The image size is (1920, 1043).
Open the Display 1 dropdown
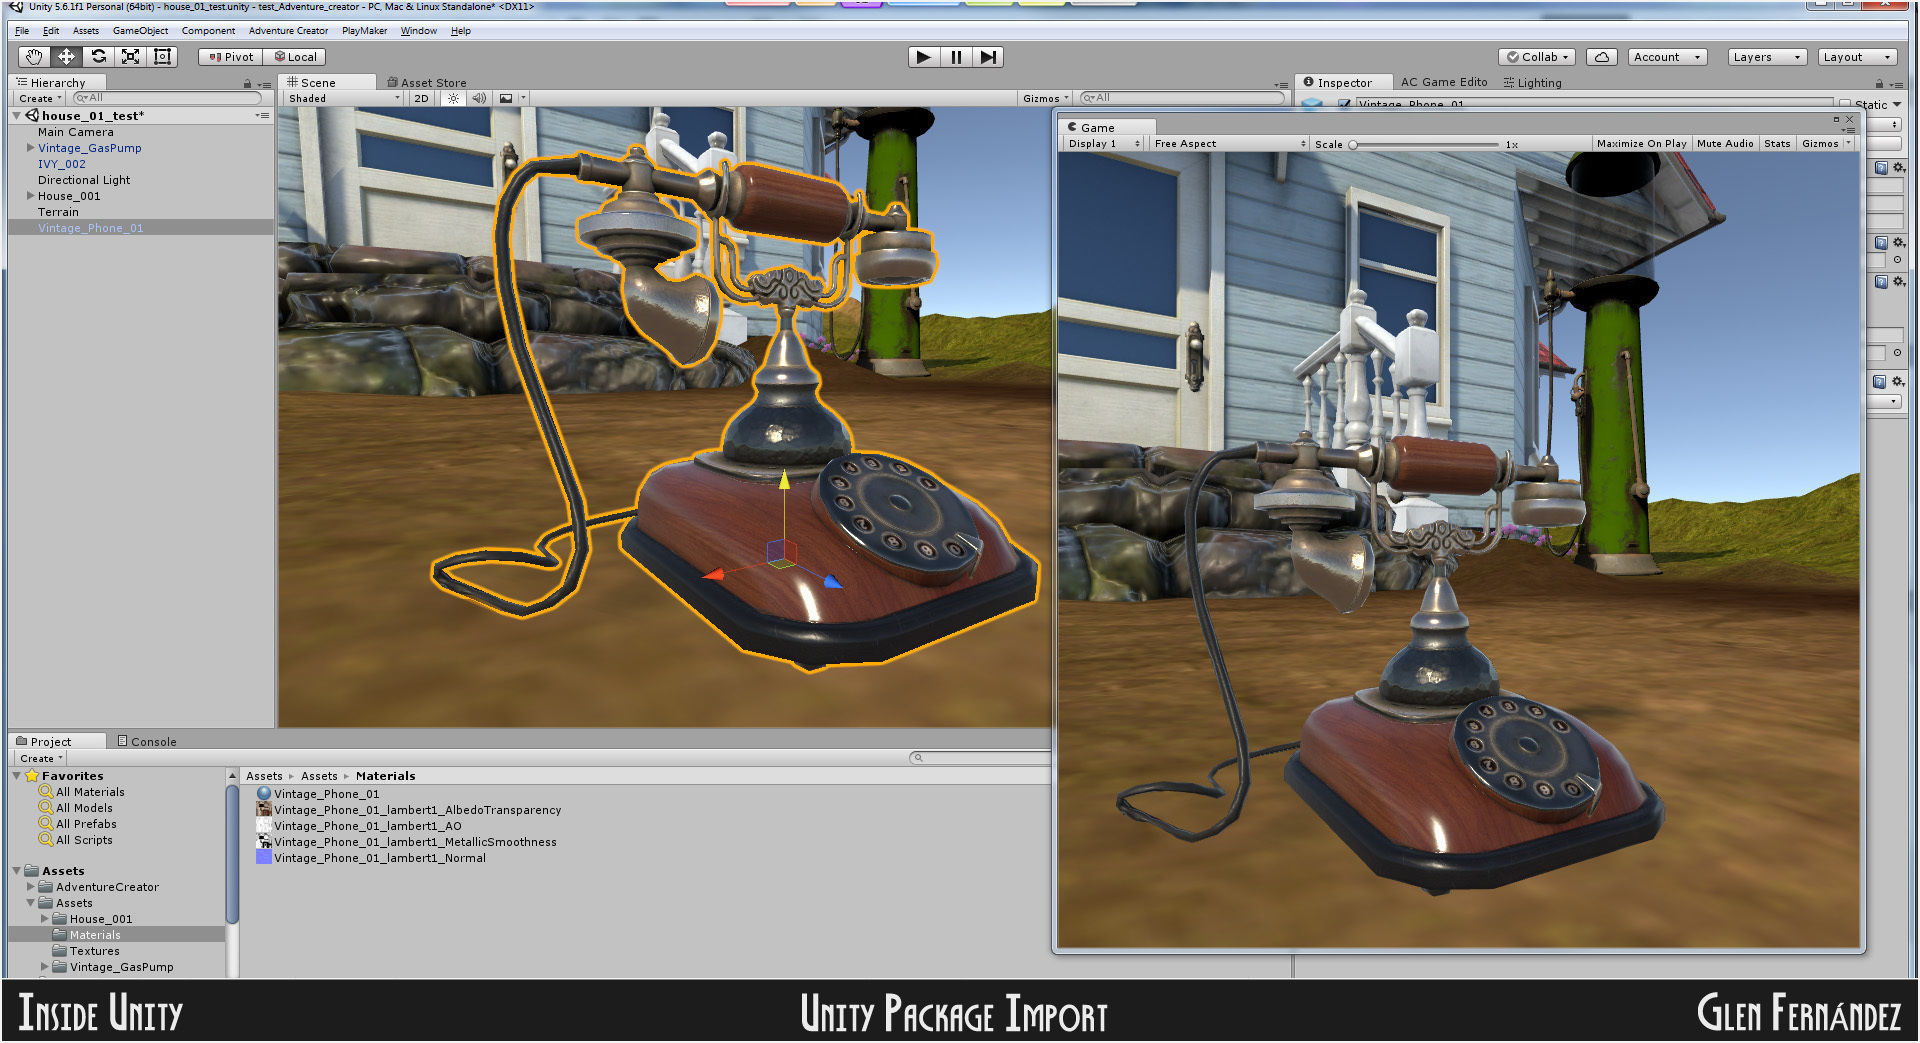(1103, 144)
